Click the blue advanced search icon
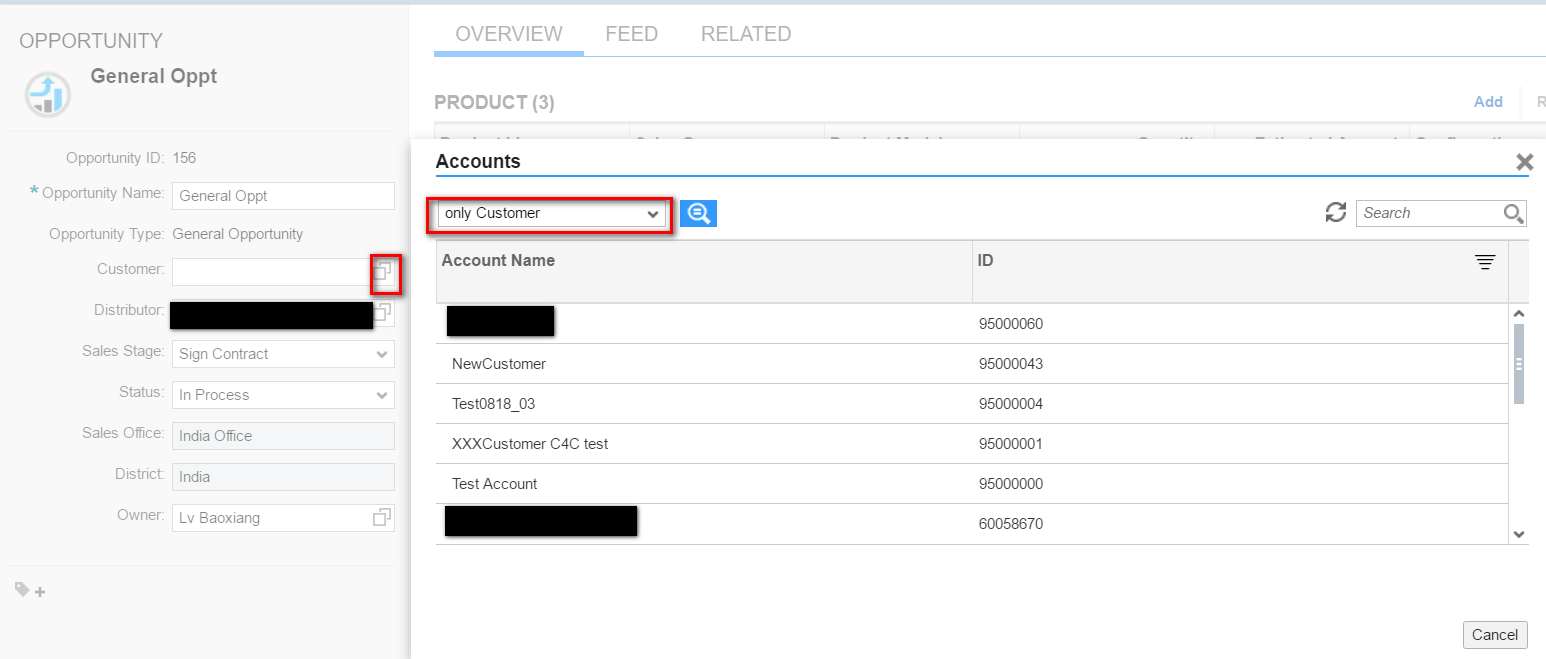The width and height of the screenshot is (1546, 659). point(698,213)
